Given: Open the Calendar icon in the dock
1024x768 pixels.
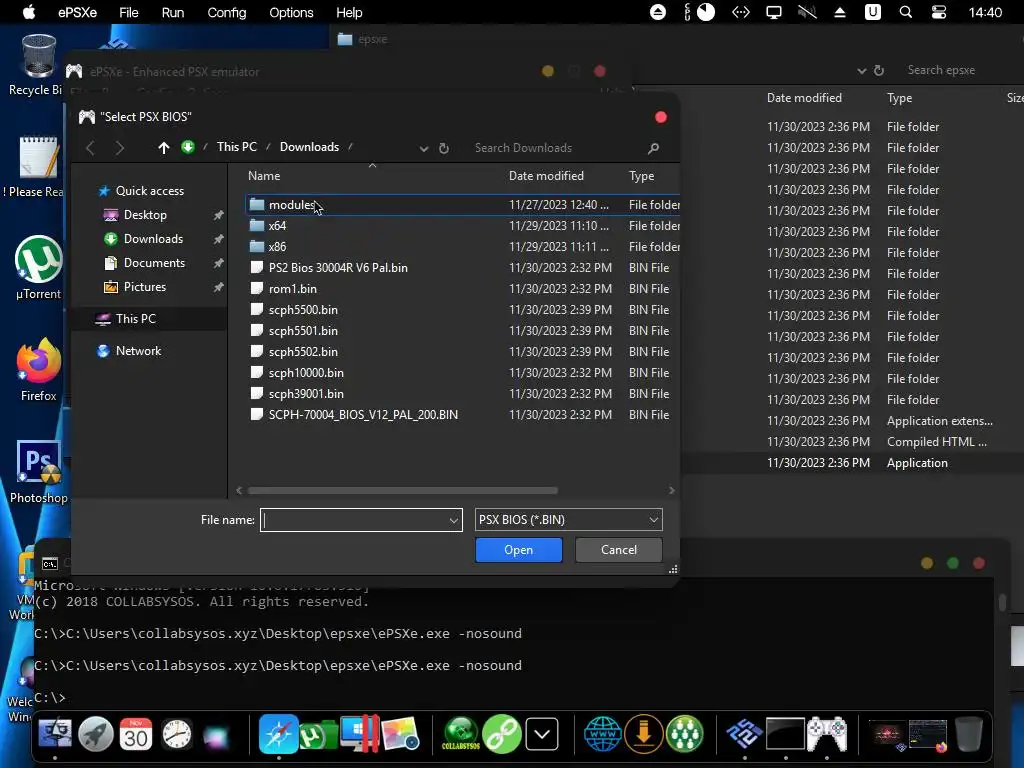Looking at the screenshot, I should (136, 735).
